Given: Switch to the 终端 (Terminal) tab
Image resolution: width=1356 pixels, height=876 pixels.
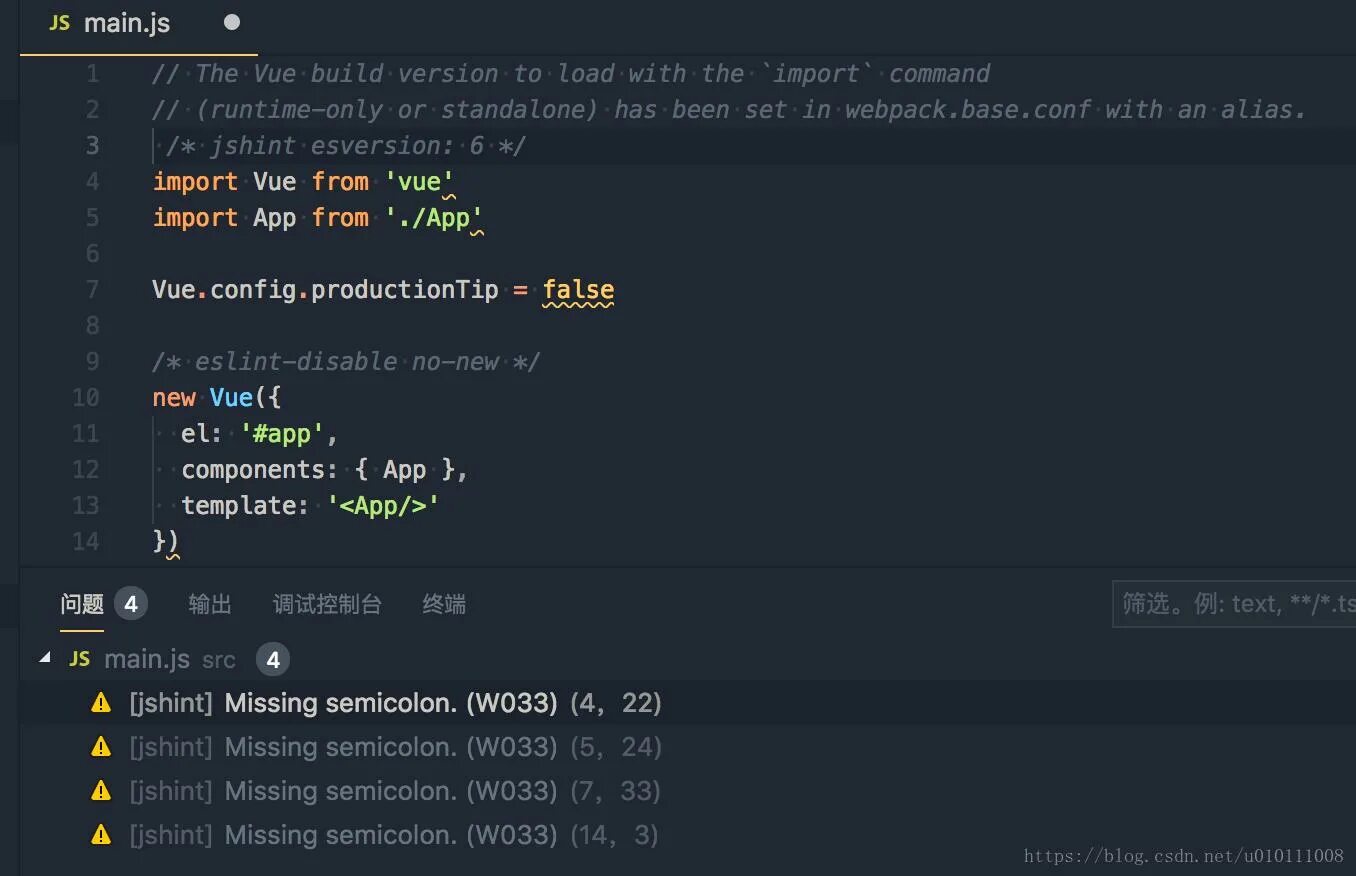Looking at the screenshot, I should point(444,604).
